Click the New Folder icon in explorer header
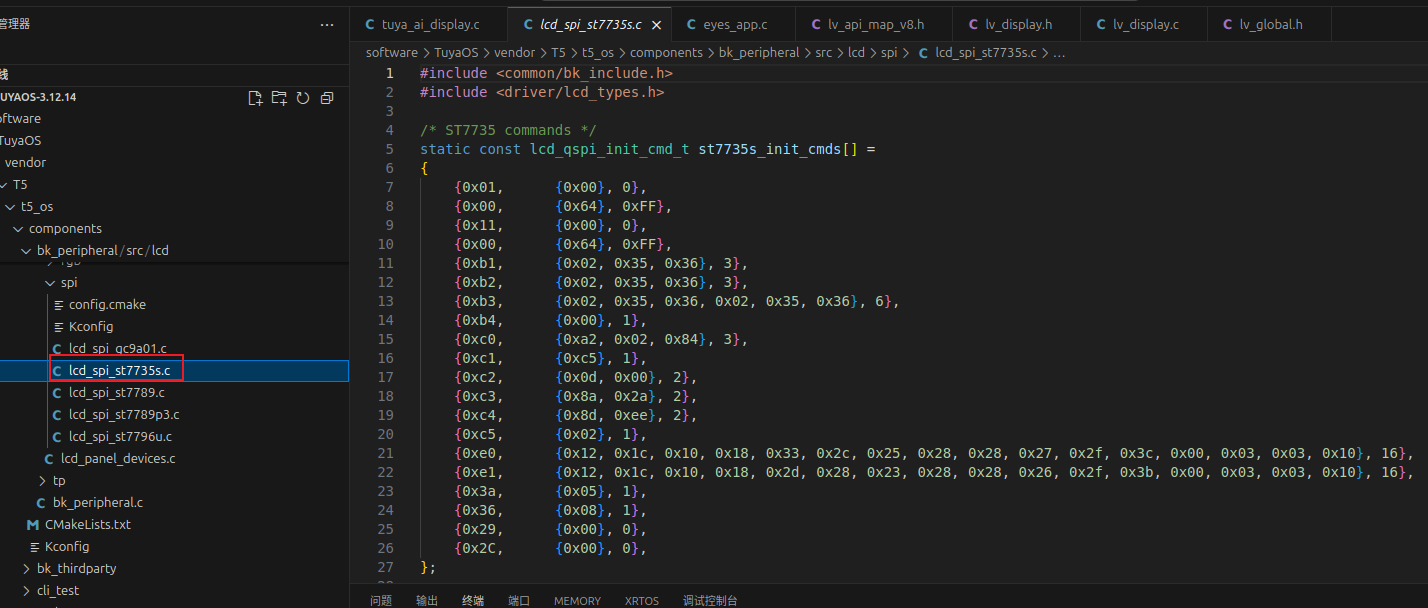 coord(279,98)
